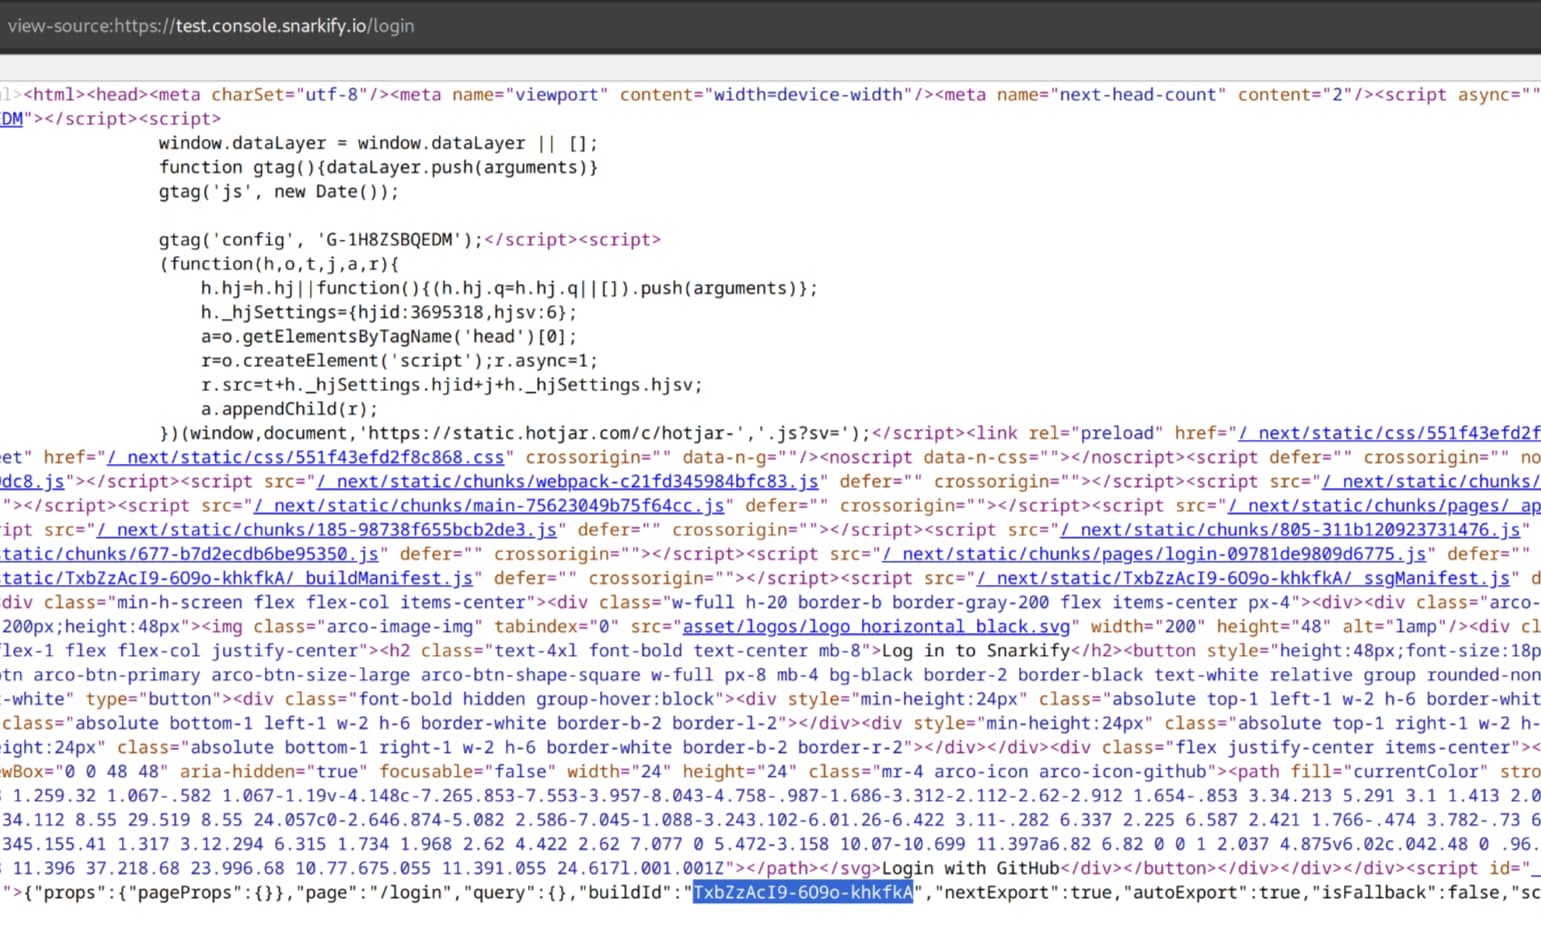Click the DM link near the top left
Viewport: 1541px width, 925px height.
pyautogui.click(x=10, y=118)
